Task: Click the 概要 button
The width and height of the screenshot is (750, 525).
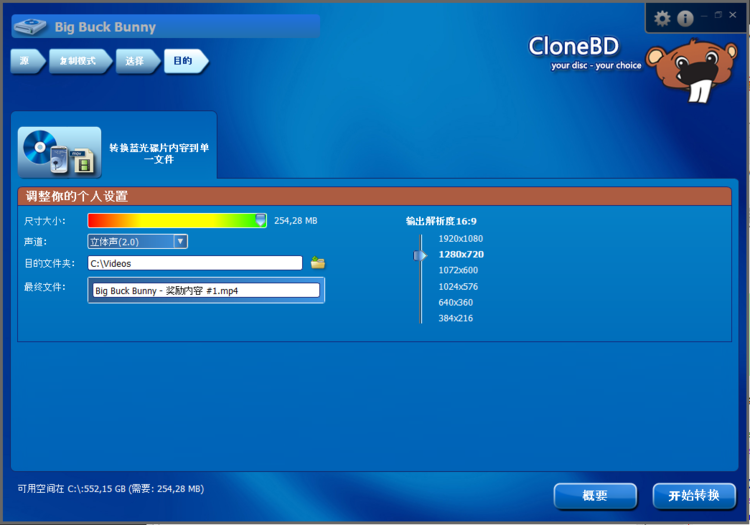Action: pyautogui.click(x=596, y=495)
